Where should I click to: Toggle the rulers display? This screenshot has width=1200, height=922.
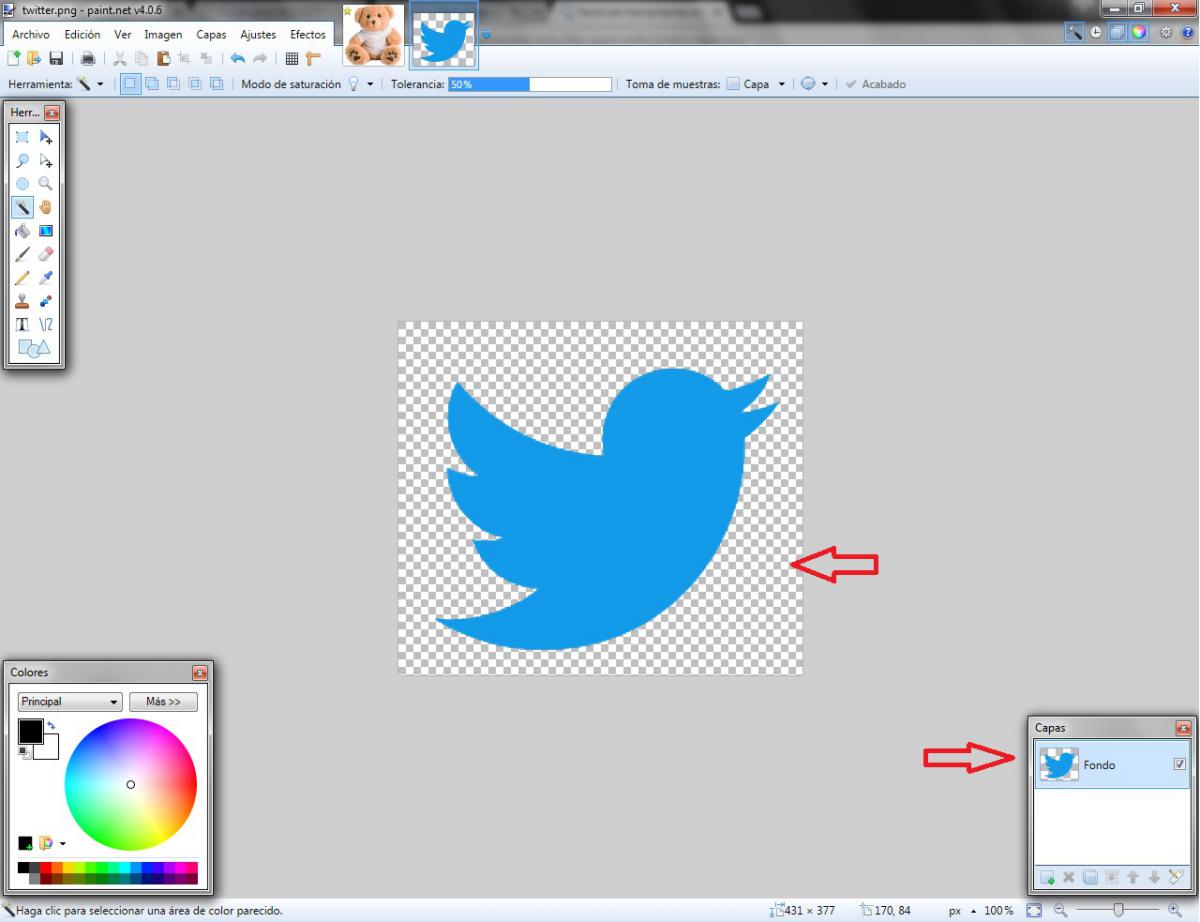pyautogui.click(x=314, y=59)
